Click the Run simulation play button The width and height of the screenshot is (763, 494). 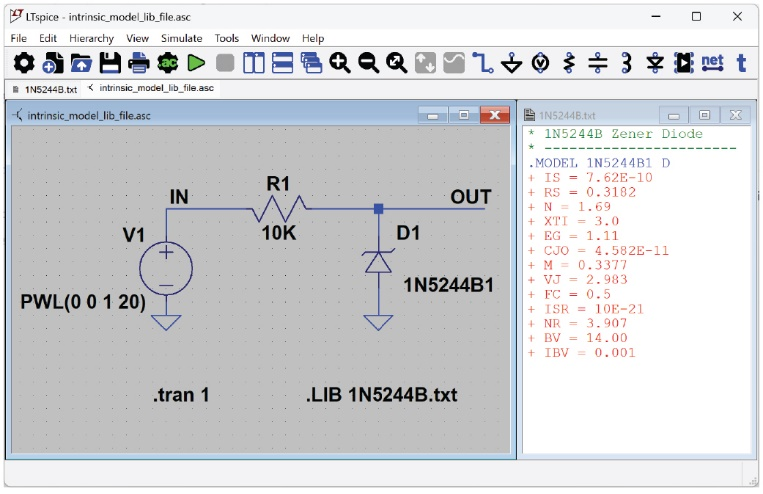pos(196,63)
